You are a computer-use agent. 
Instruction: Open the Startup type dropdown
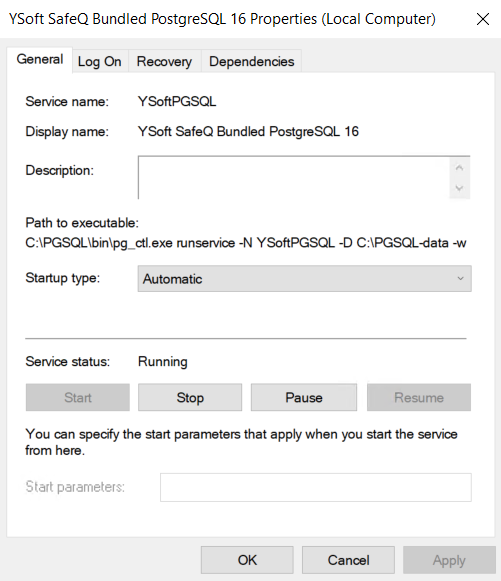[305, 279]
